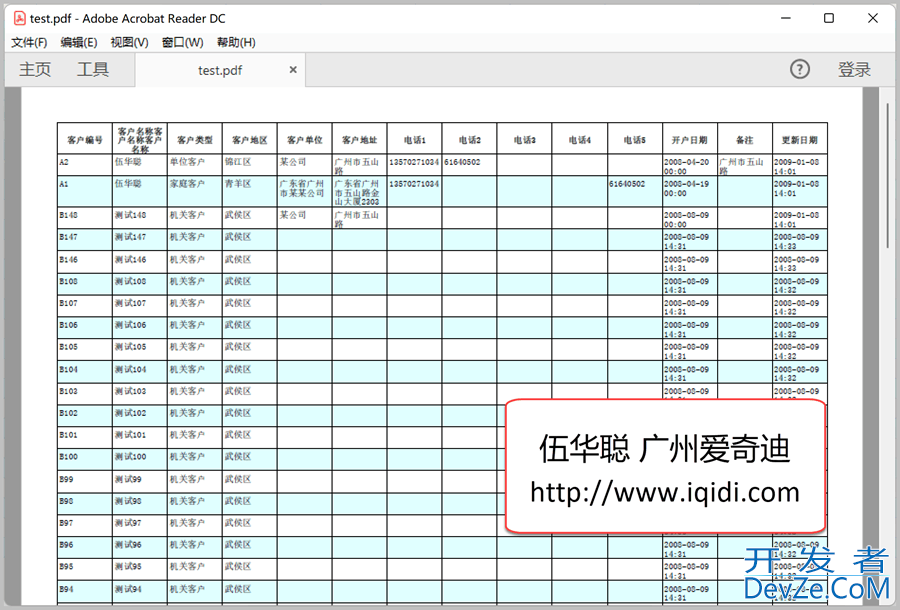Close the test.pdf tab
Image resolution: width=900 pixels, height=610 pixels.
point(293,69)
